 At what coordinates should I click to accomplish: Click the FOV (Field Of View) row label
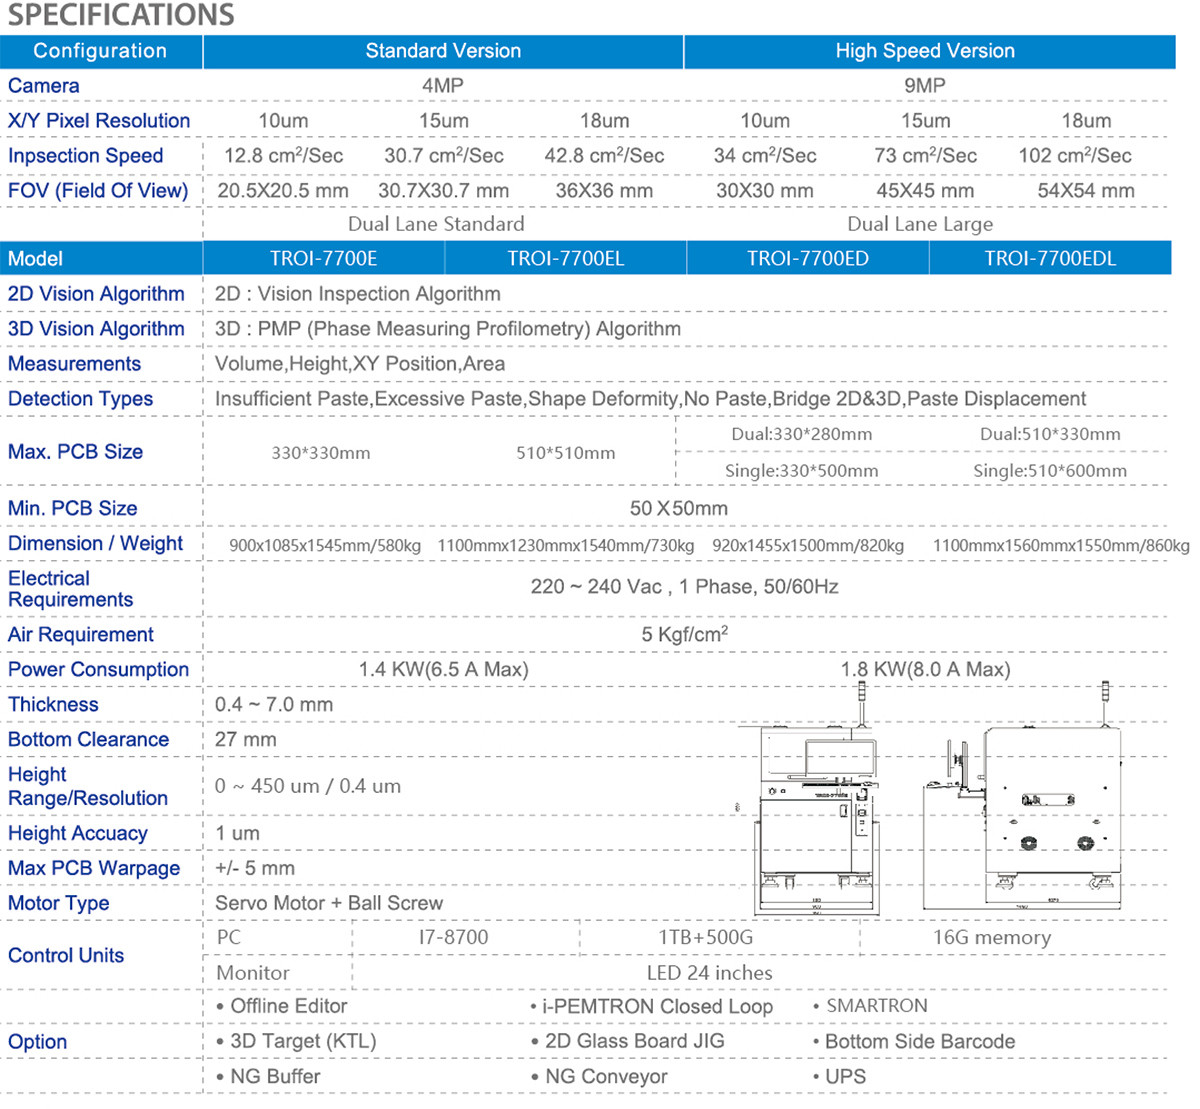(99, 190)
